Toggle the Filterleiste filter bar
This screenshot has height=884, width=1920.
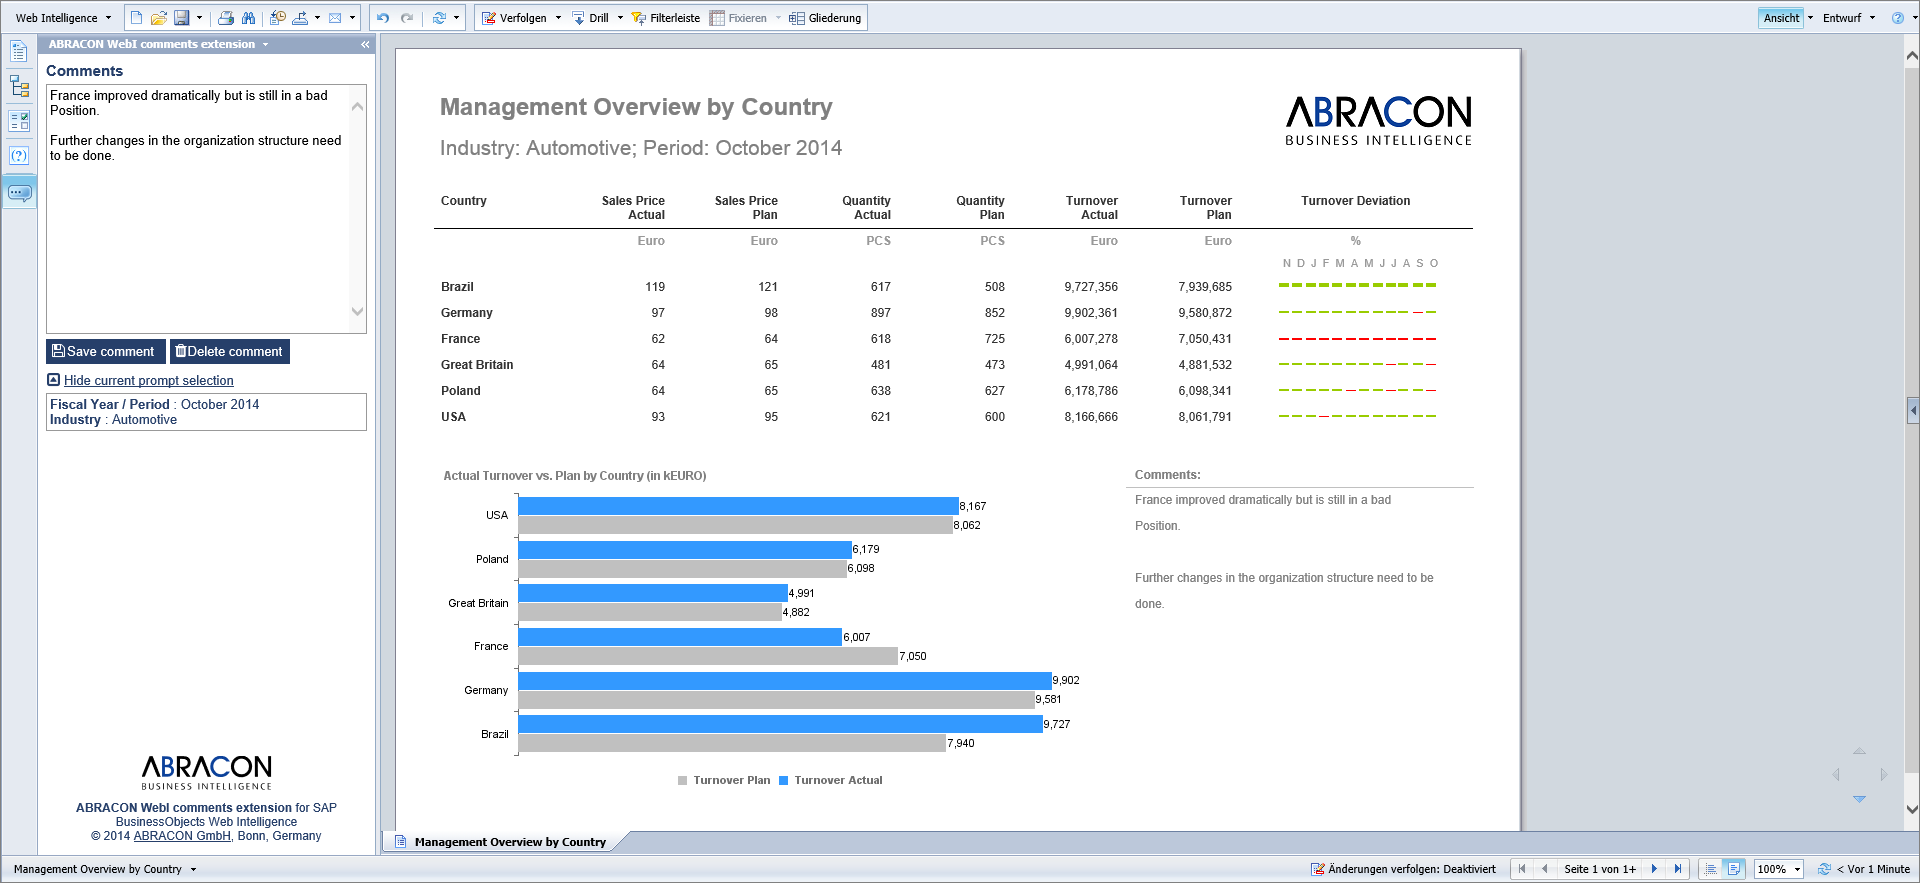coord(665,18)
